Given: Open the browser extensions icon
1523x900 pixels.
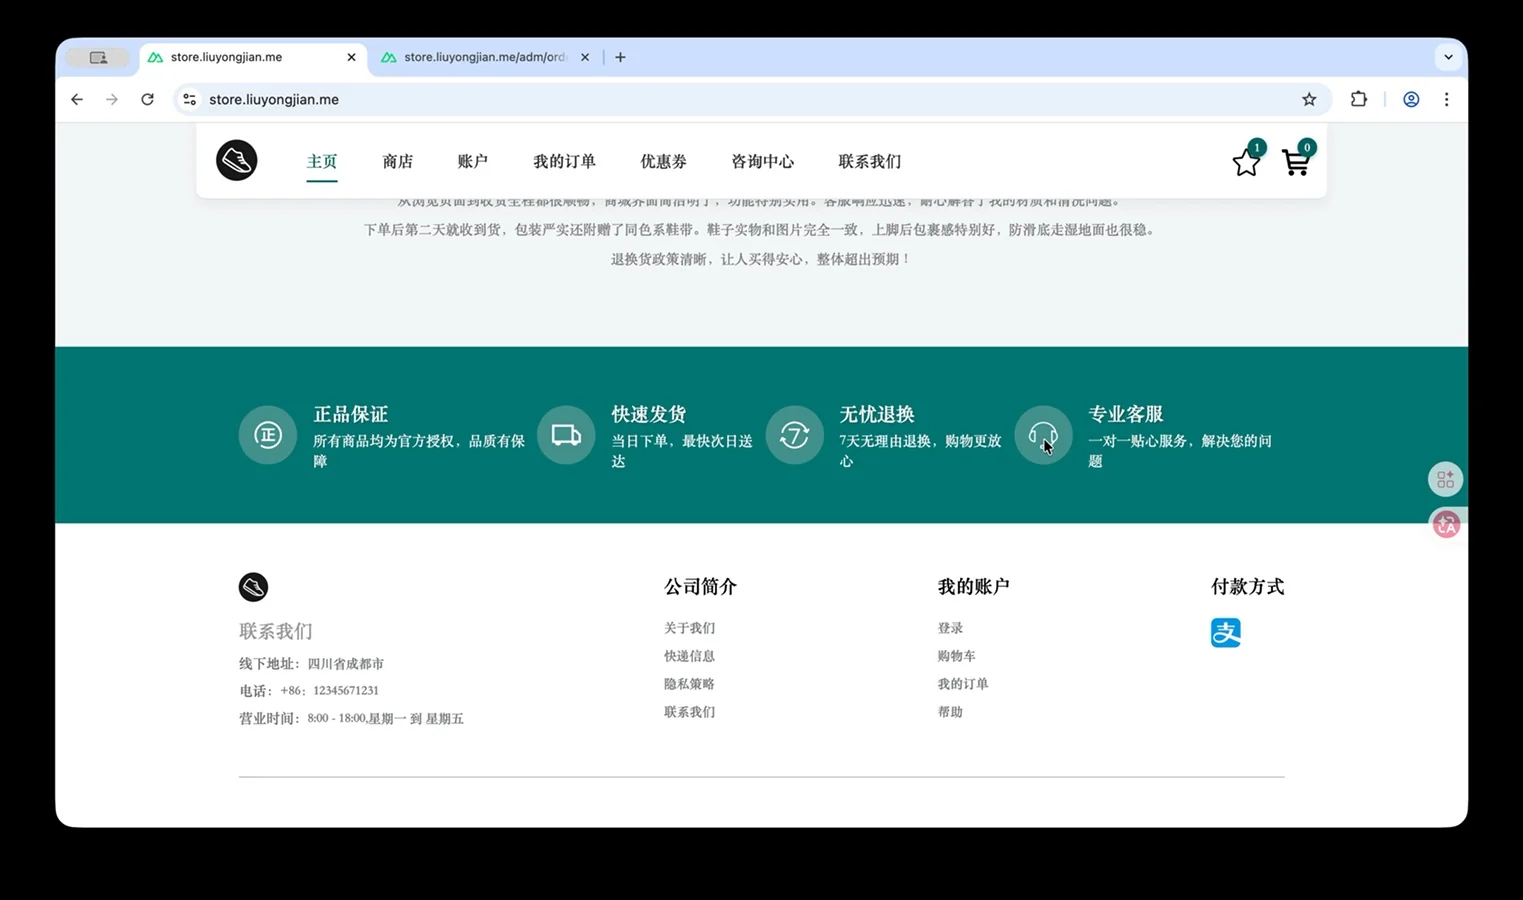Looking at the screenshot, I should point(1358,99).
